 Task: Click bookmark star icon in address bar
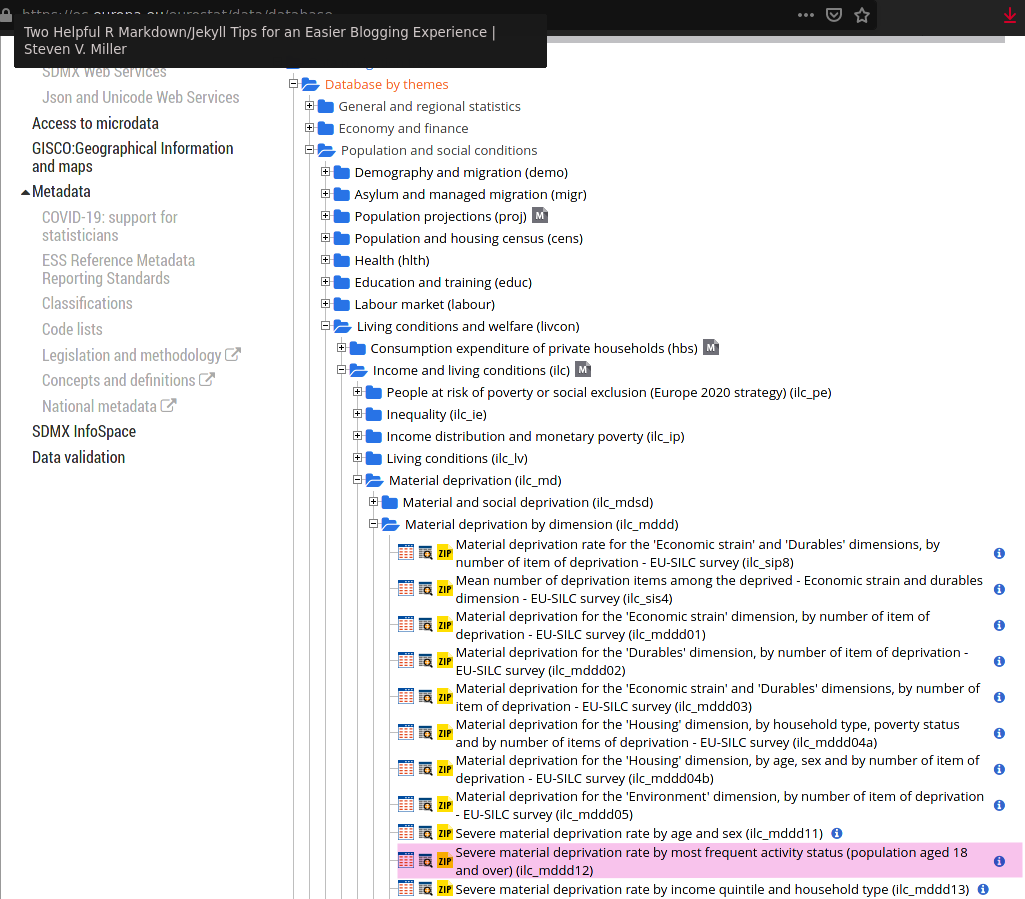862,15
